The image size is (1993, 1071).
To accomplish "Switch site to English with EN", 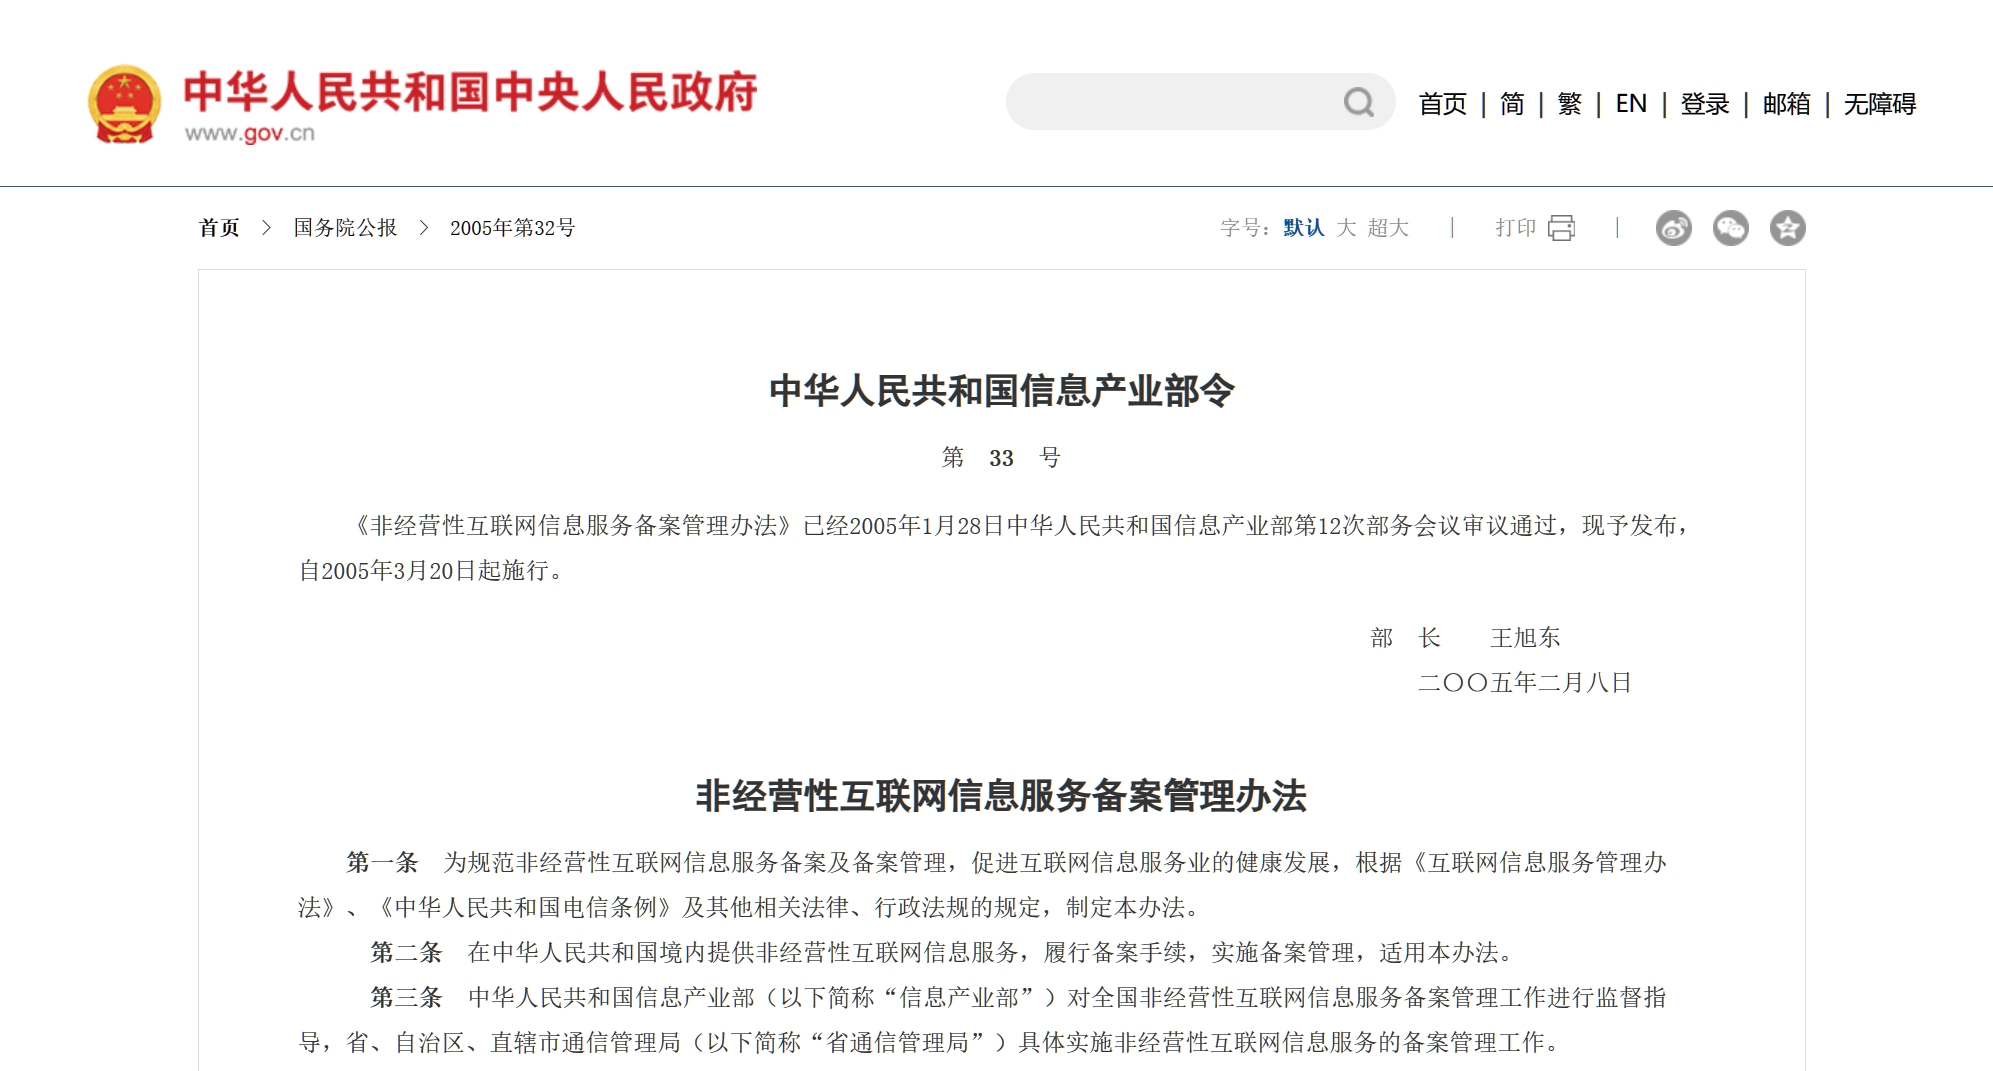I will point(1632,104).
